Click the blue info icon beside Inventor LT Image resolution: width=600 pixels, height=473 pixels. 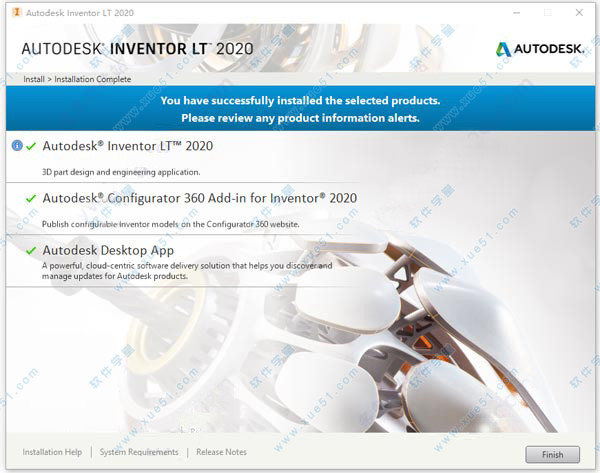coord(17,145)
